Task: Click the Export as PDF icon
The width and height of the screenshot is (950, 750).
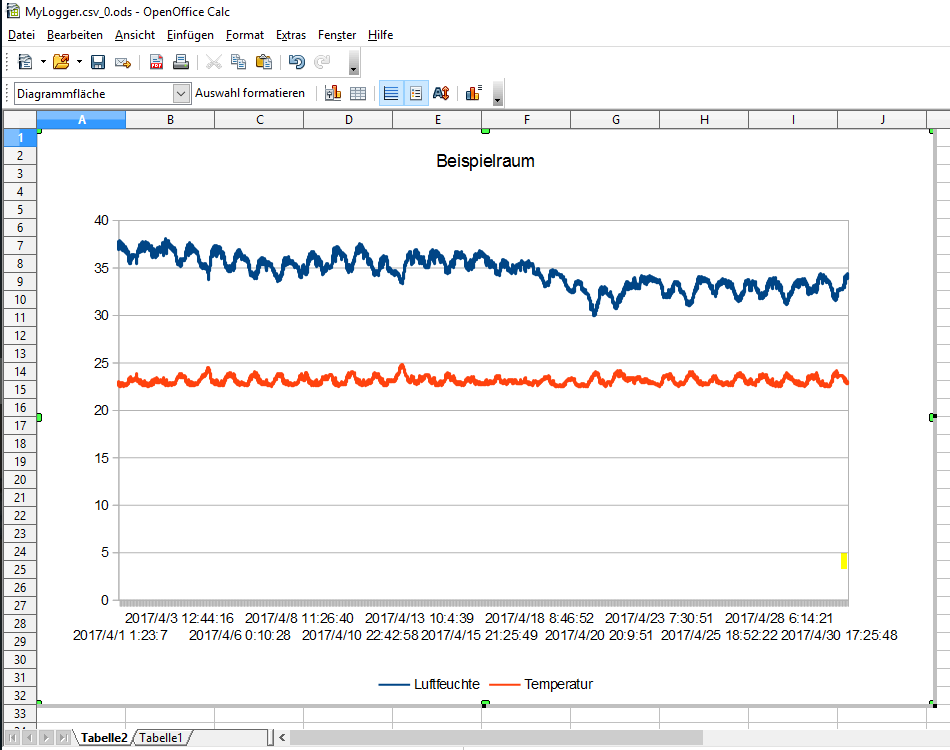Action: coord(157,62)
